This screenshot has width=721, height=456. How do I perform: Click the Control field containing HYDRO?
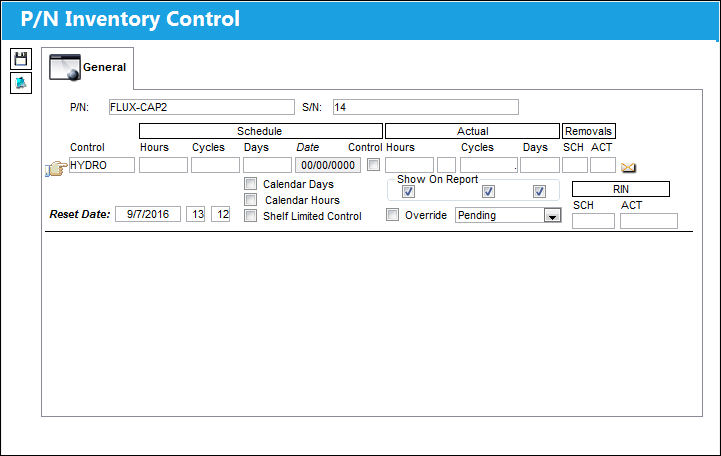[x=102, y=165]
